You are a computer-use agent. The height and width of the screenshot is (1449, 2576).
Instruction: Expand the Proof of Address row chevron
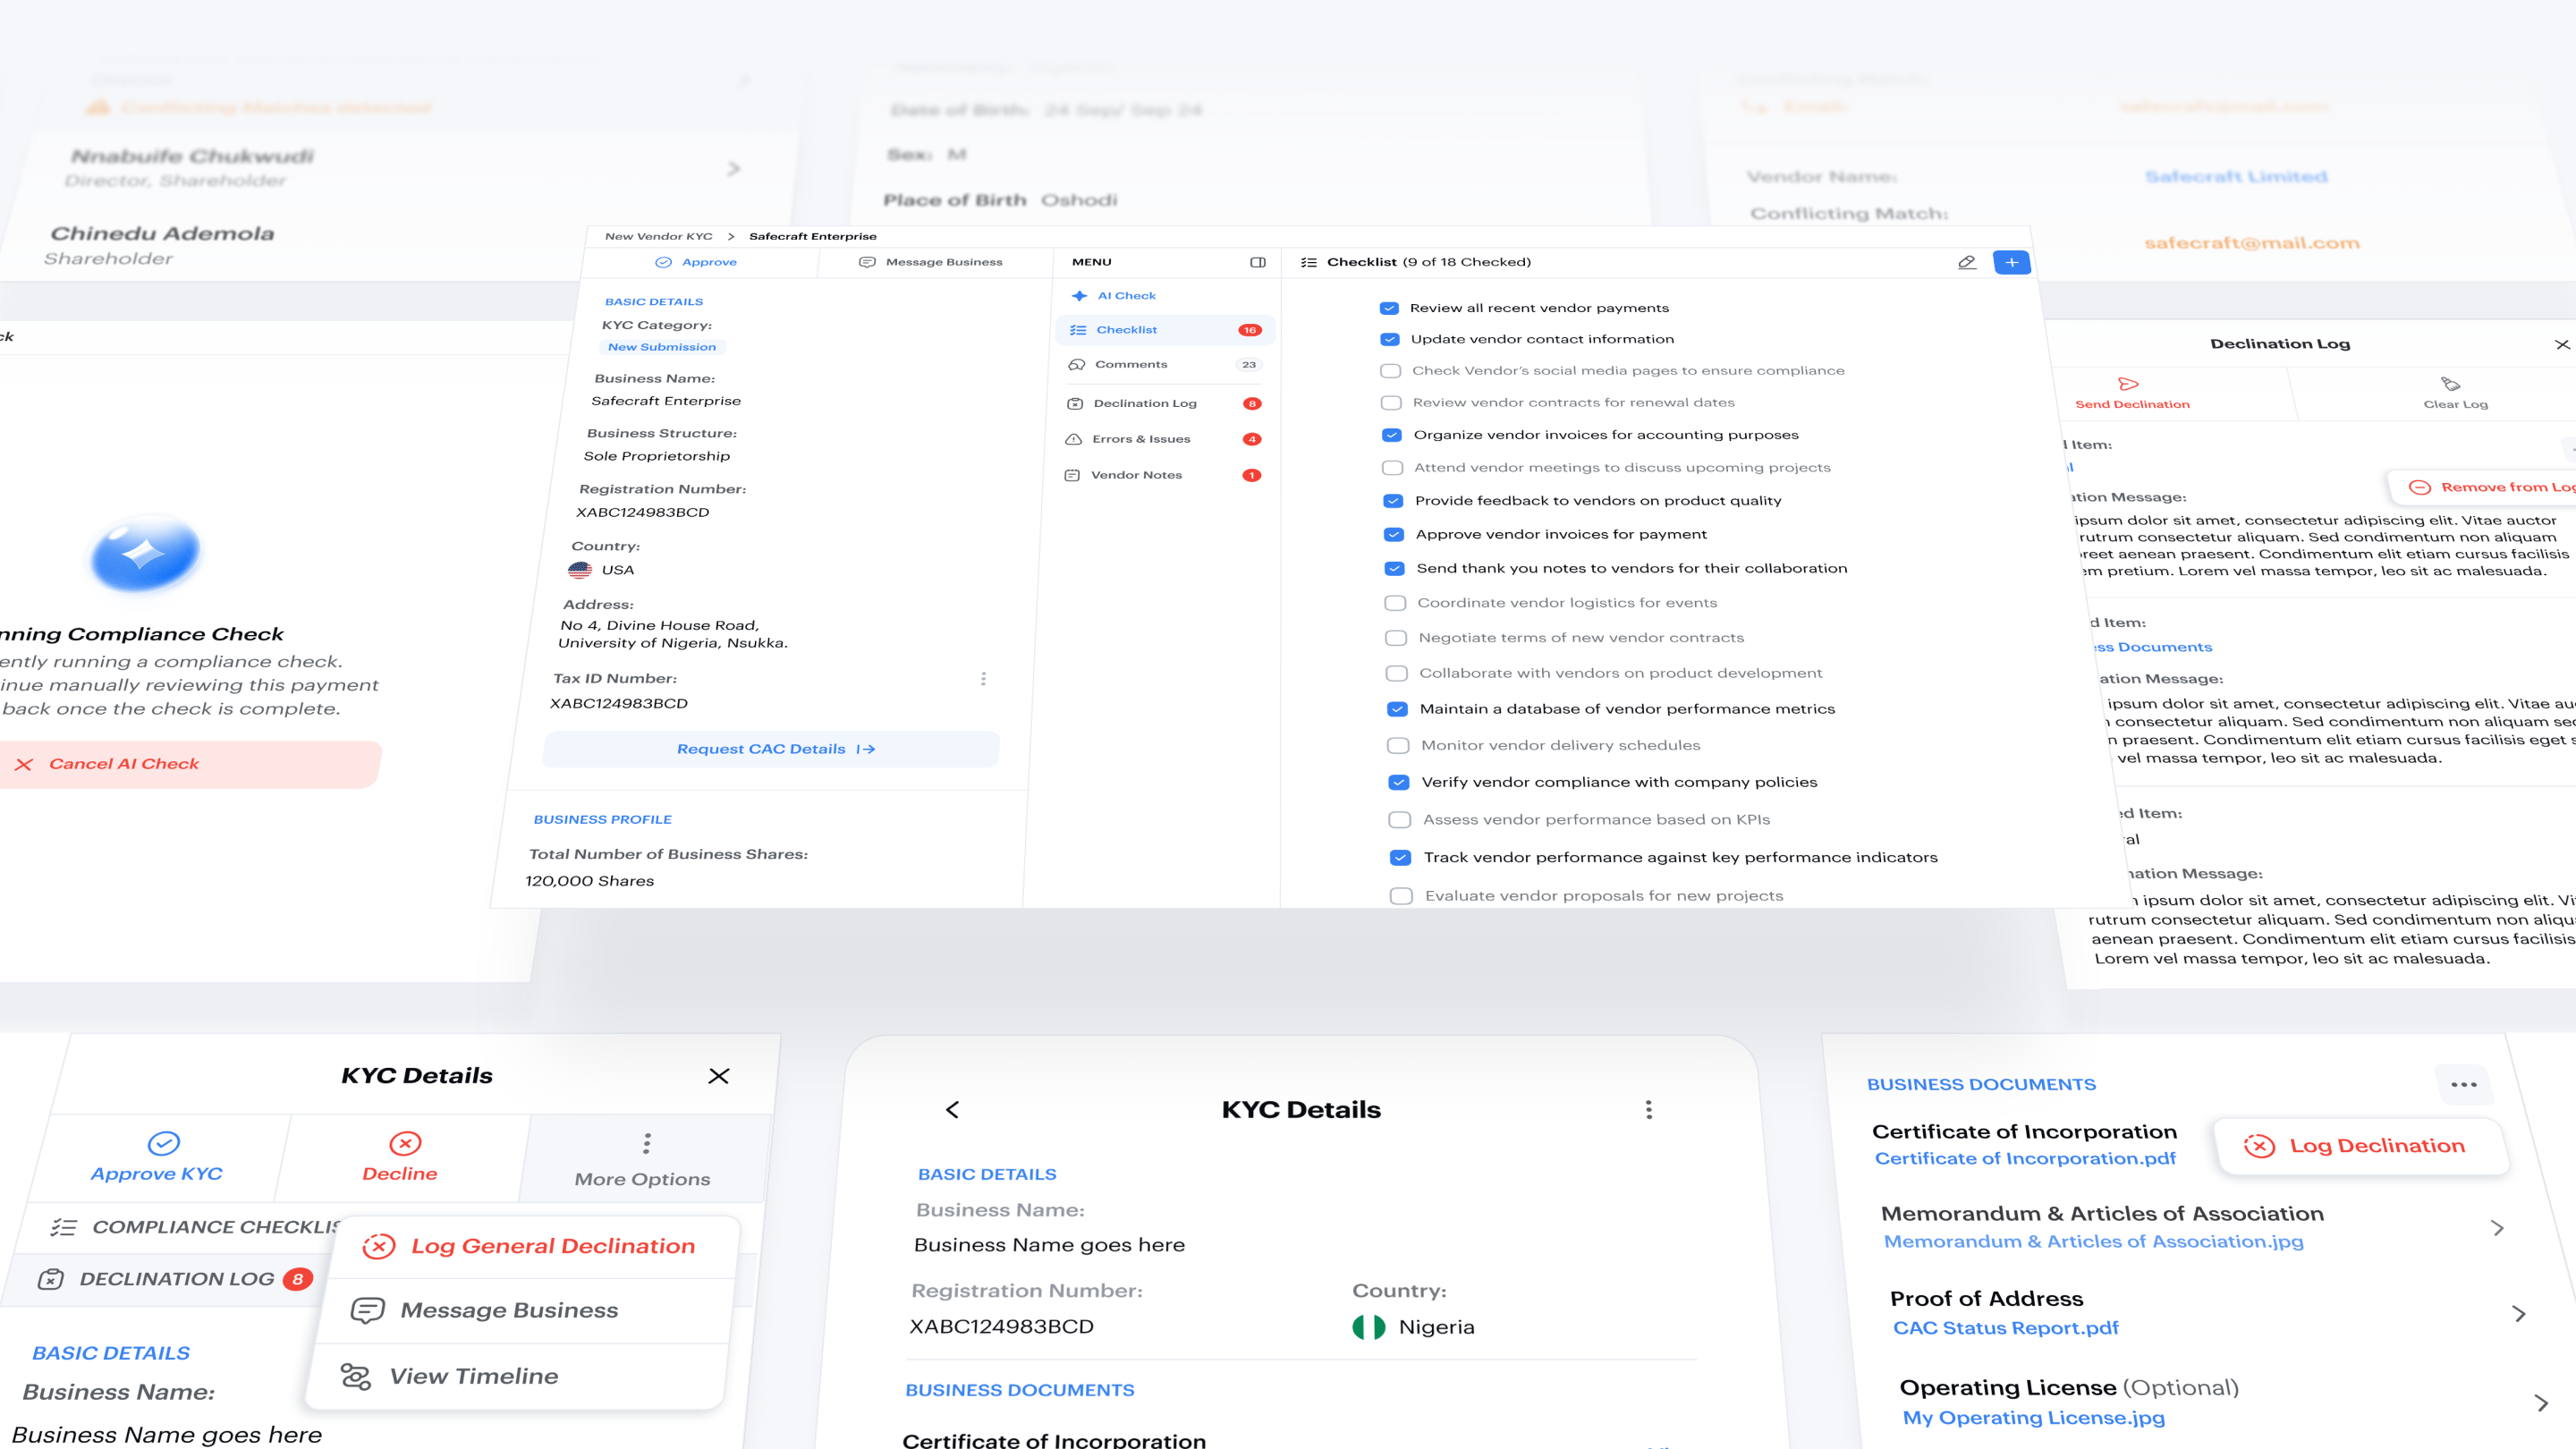coord(2519,1314)
